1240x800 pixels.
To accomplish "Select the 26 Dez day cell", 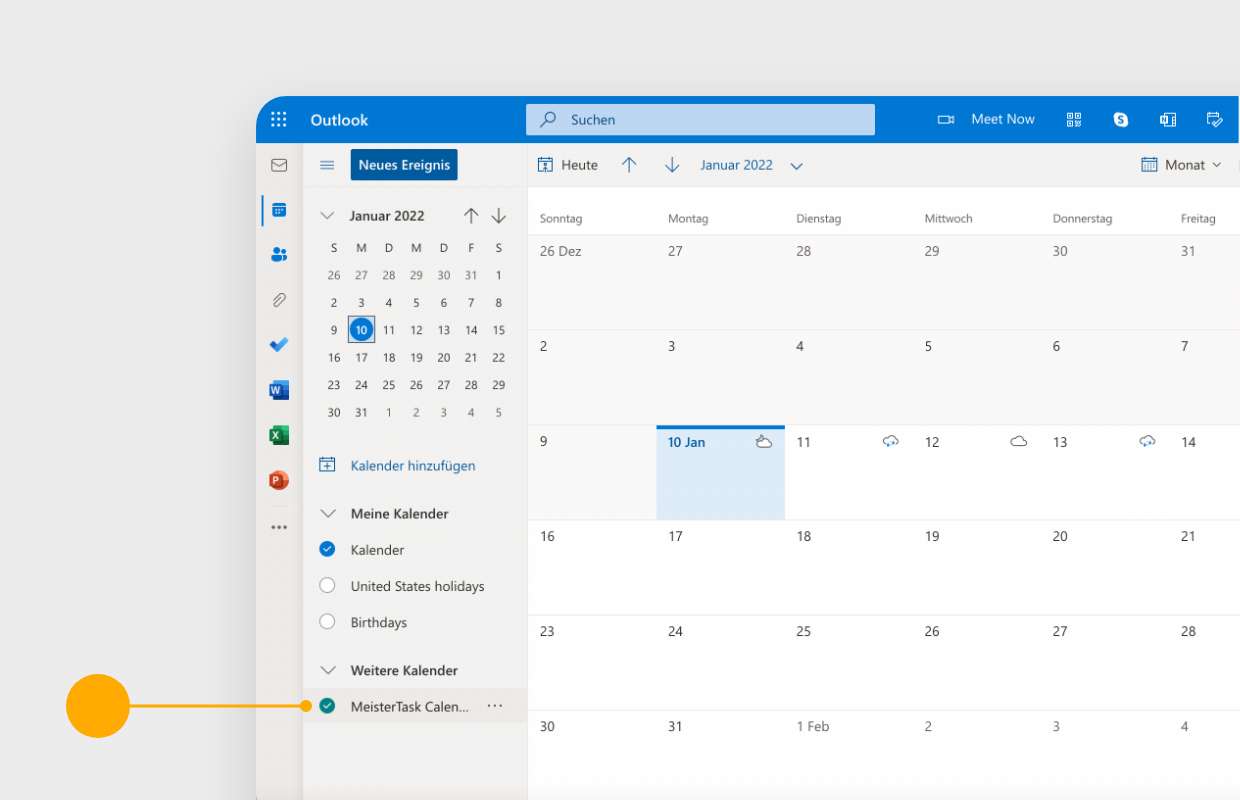I will pyautogui.click(x=592, y=282).
